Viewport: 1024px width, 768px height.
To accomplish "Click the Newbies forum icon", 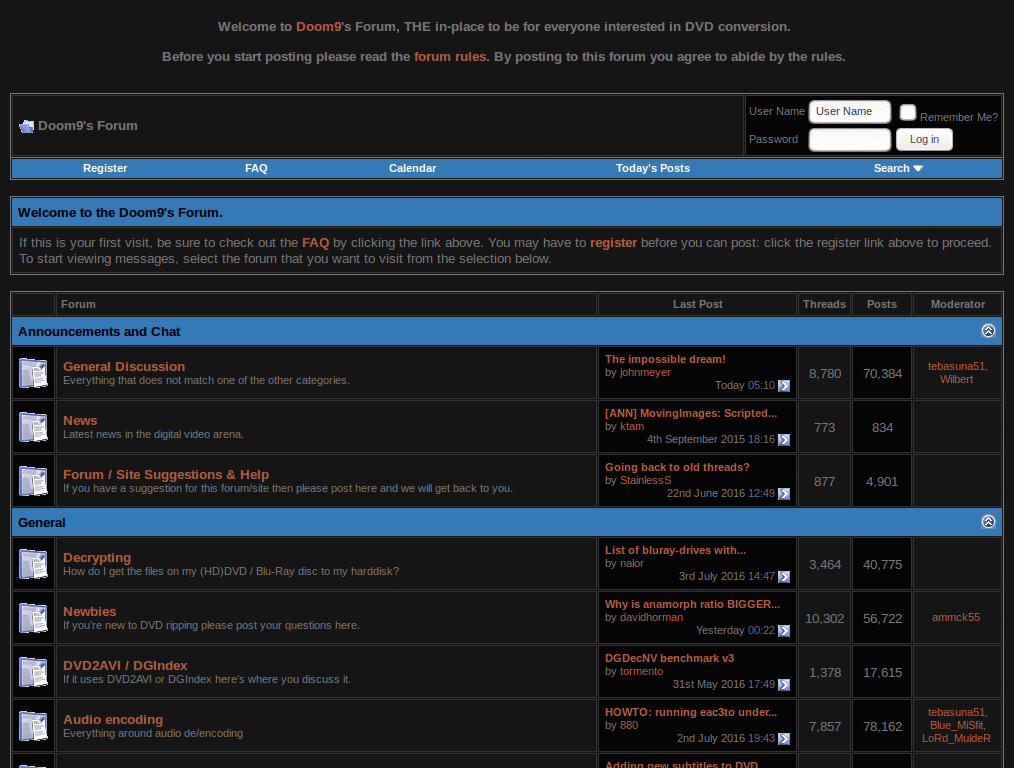I will point(33,617).
